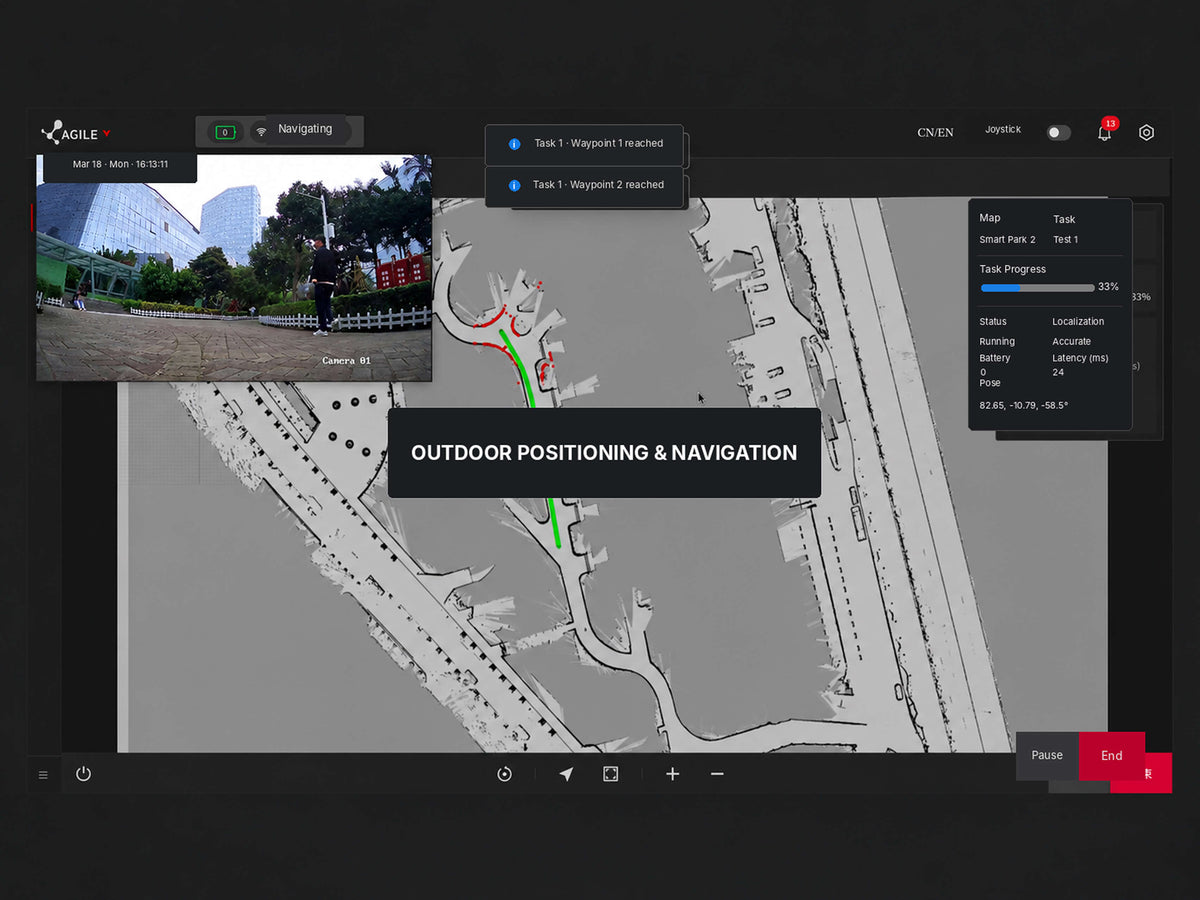The image size is (1200, 900).
Task: Click the navigation arrow locate icon
Action: pos(566,774)
